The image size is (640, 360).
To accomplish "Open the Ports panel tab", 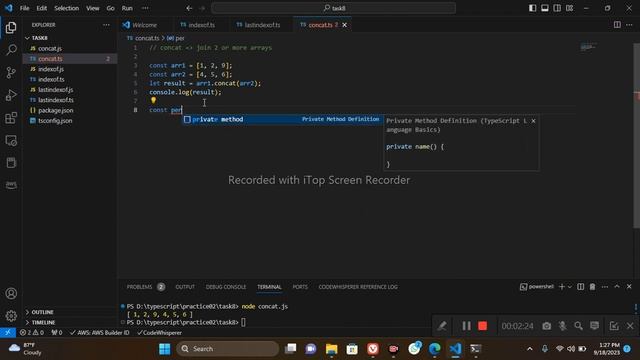I will click(x=300, y=287).
